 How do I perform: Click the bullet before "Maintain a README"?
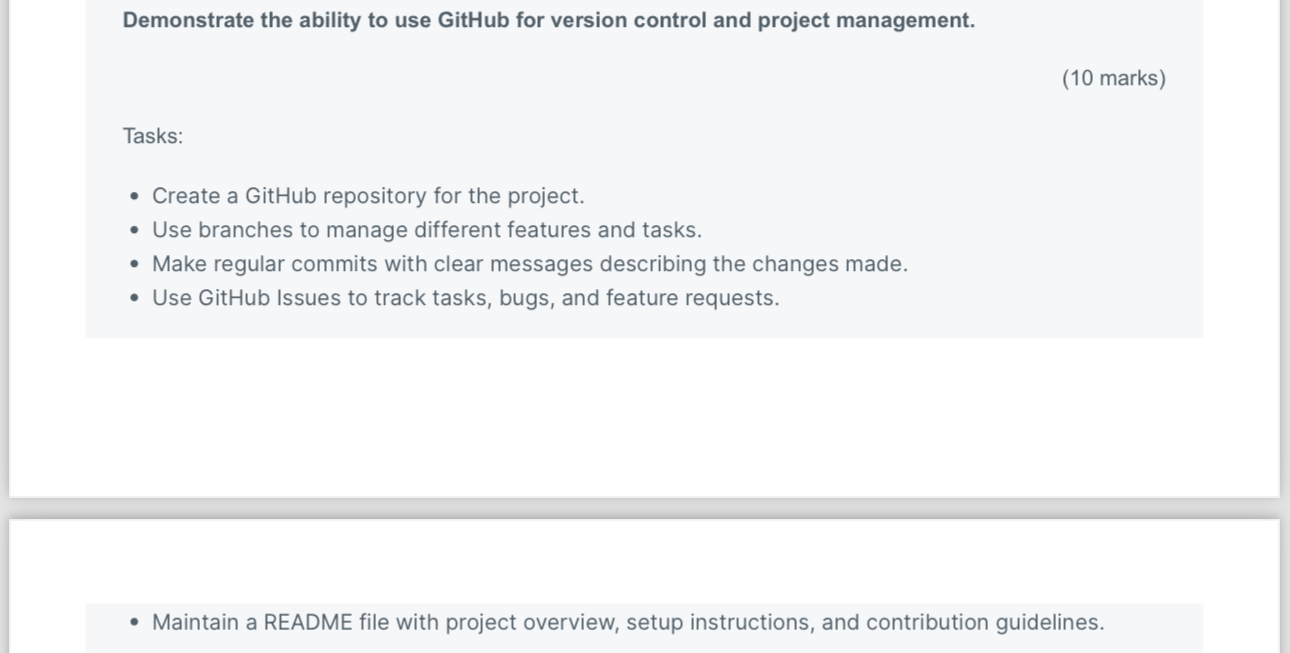coord(135,623)
